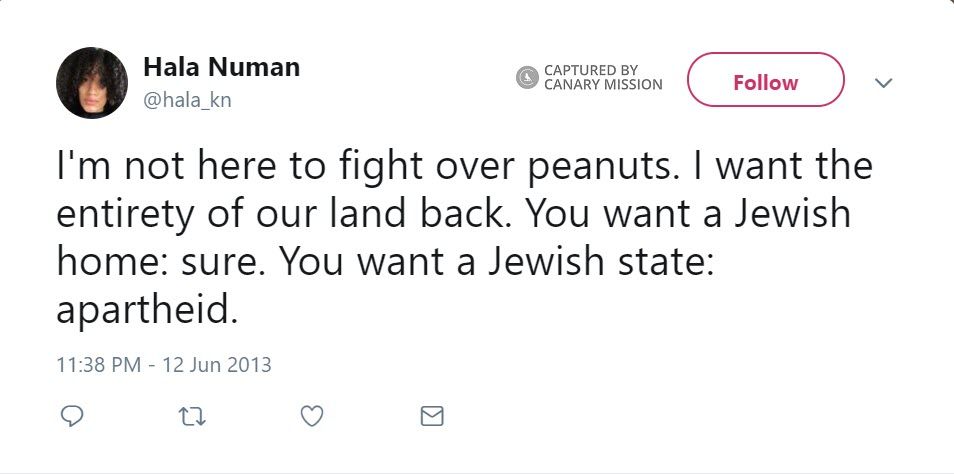The image size is (954, 474).
Task: Open the profile picture next to Hala Numan
Action: click(92, 83)
